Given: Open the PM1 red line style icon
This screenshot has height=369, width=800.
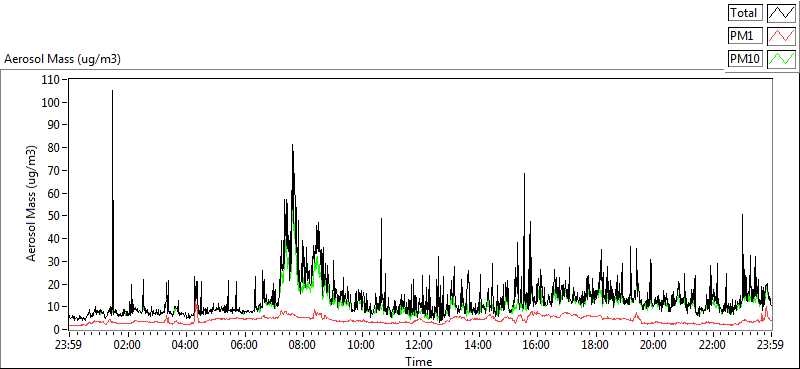Looking at the screenshot, I should point(782,36).
